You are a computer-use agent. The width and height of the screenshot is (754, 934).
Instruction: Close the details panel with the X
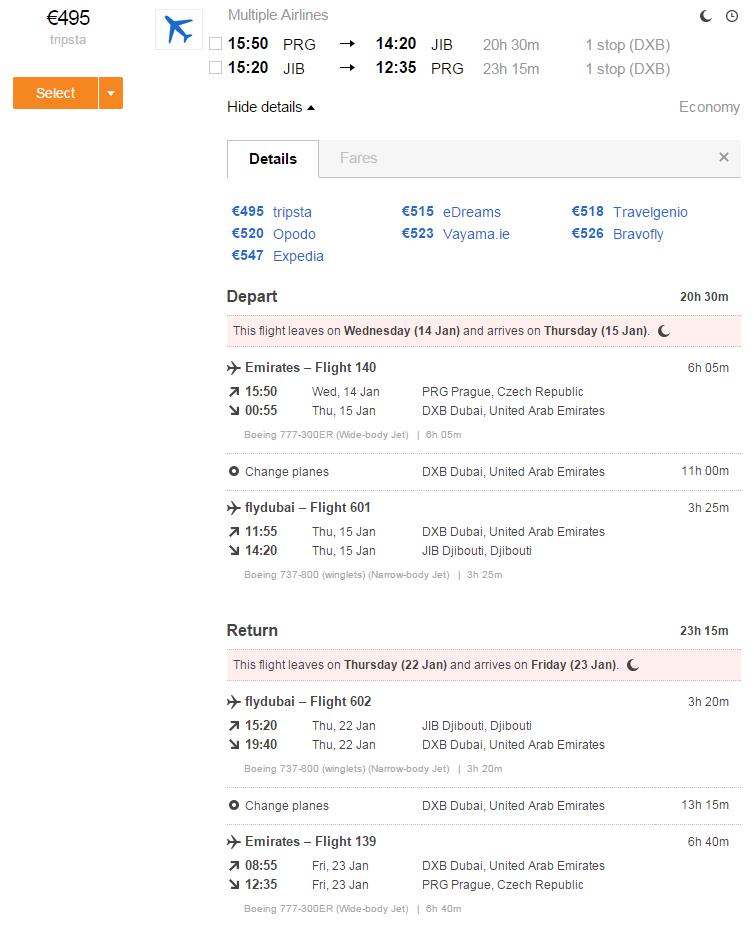[x=724, y=157]
